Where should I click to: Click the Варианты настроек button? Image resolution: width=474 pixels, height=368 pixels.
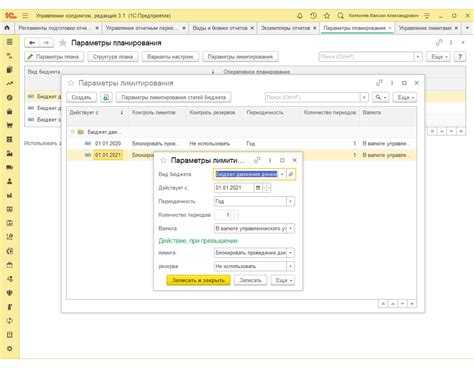(x=170, y=57)
